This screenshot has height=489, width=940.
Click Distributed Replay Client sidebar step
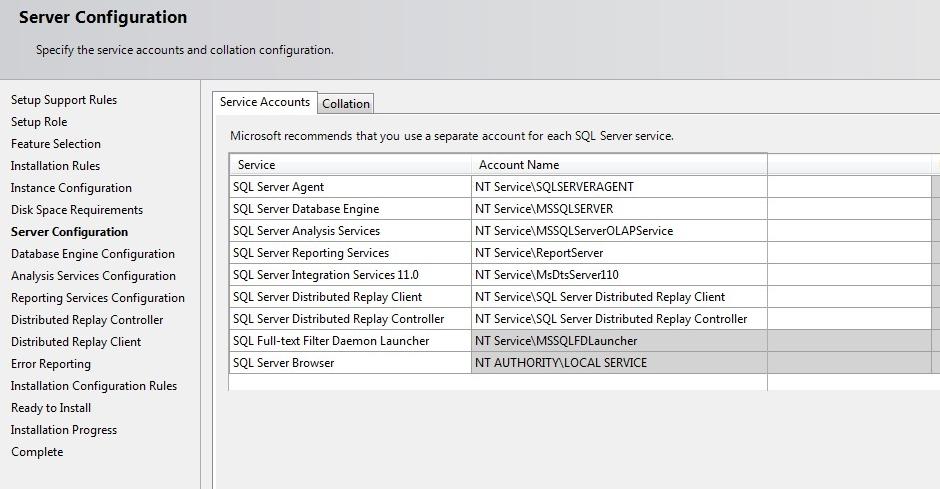(76, 342)
